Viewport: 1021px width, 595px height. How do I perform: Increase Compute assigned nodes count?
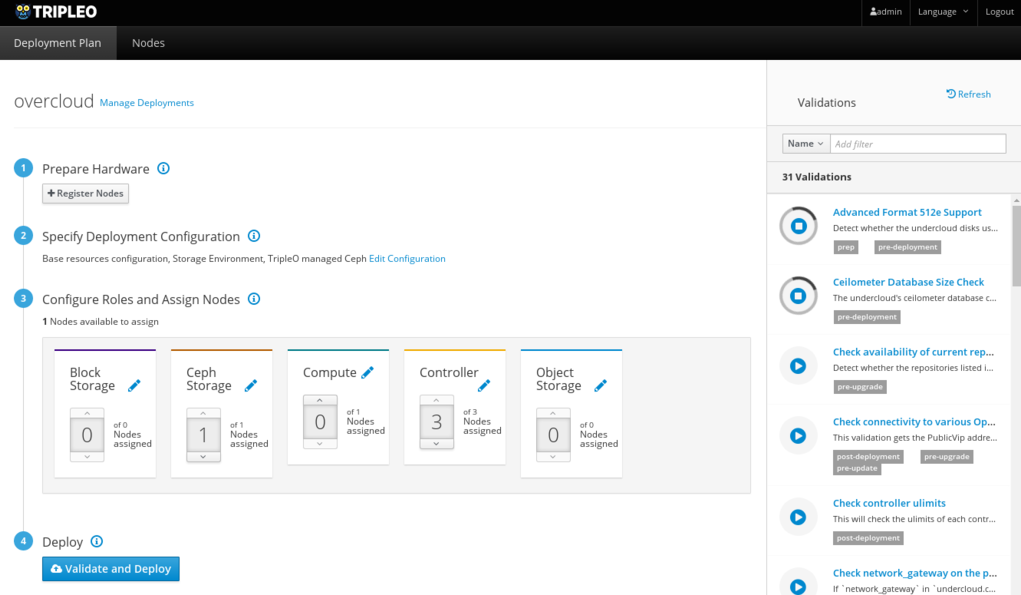[320, 400]
